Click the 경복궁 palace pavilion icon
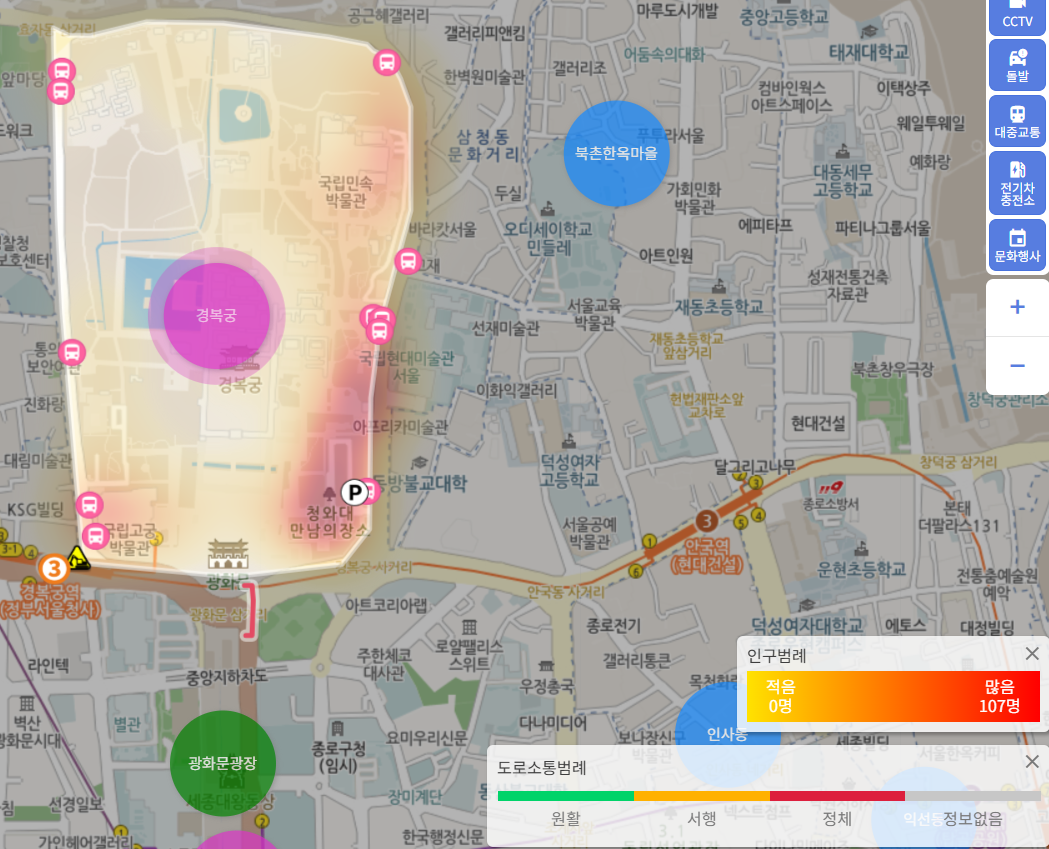 point(240,358)
